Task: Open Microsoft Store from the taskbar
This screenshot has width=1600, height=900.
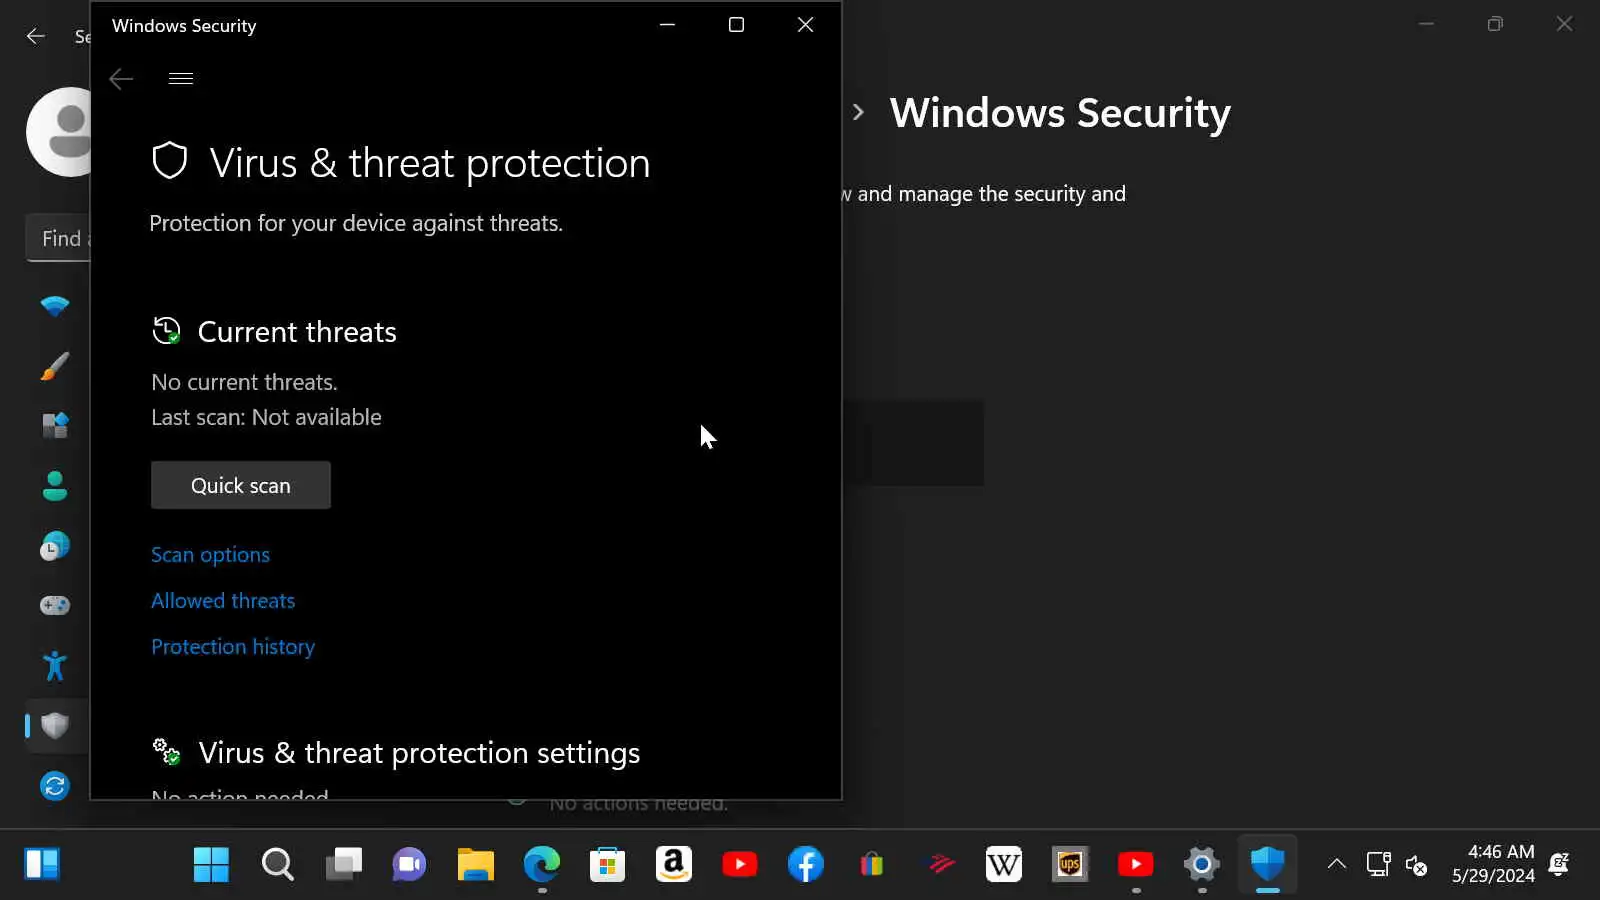Action: [x=608, y=864]
